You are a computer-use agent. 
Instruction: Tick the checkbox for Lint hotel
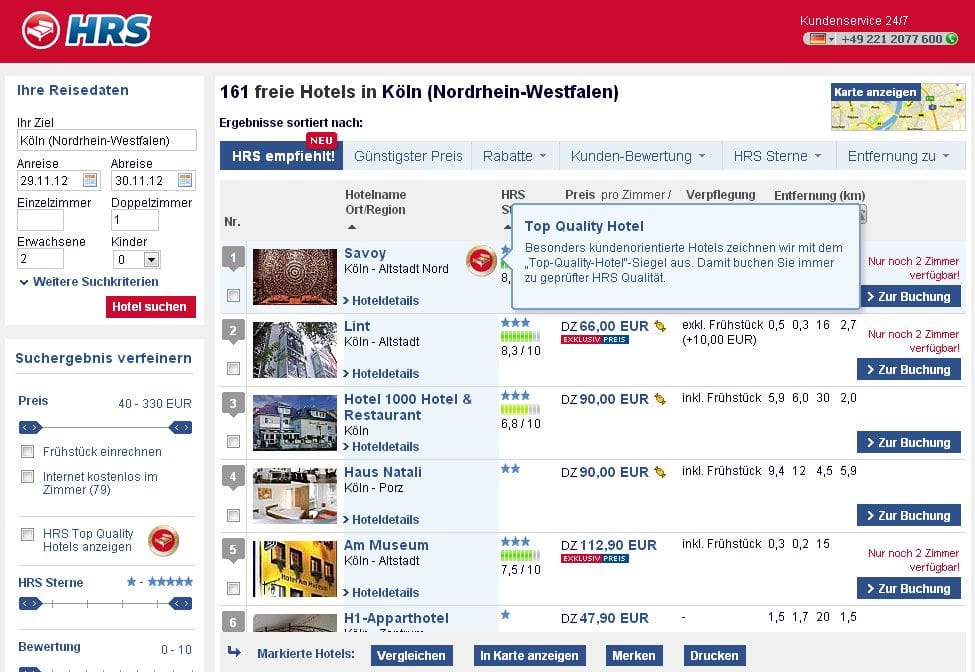point(234,368)
